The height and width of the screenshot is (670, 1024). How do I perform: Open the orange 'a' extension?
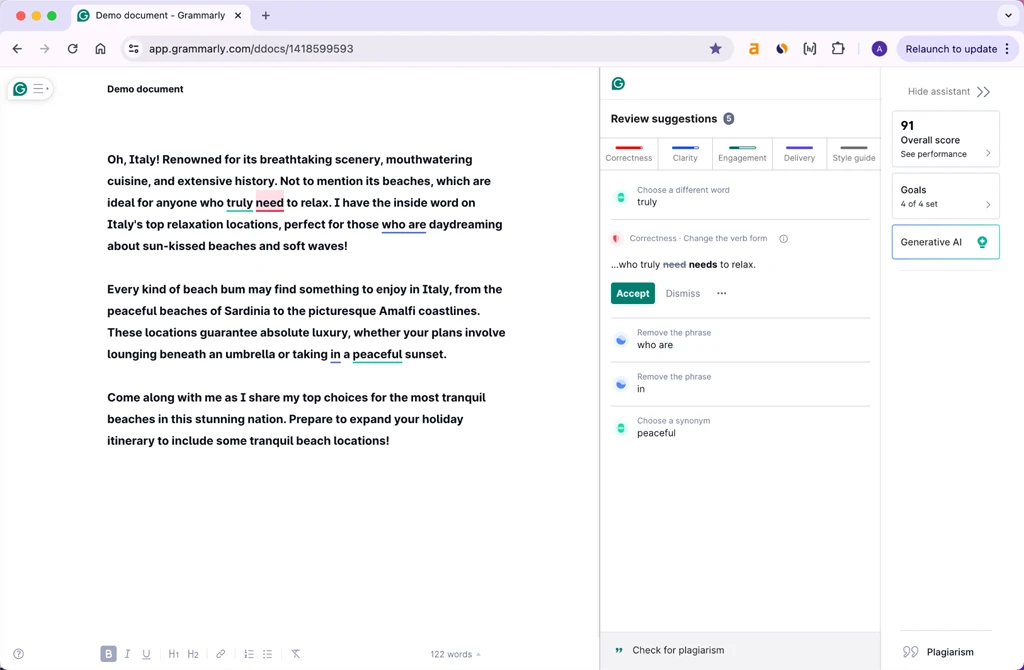coord(754,49)
